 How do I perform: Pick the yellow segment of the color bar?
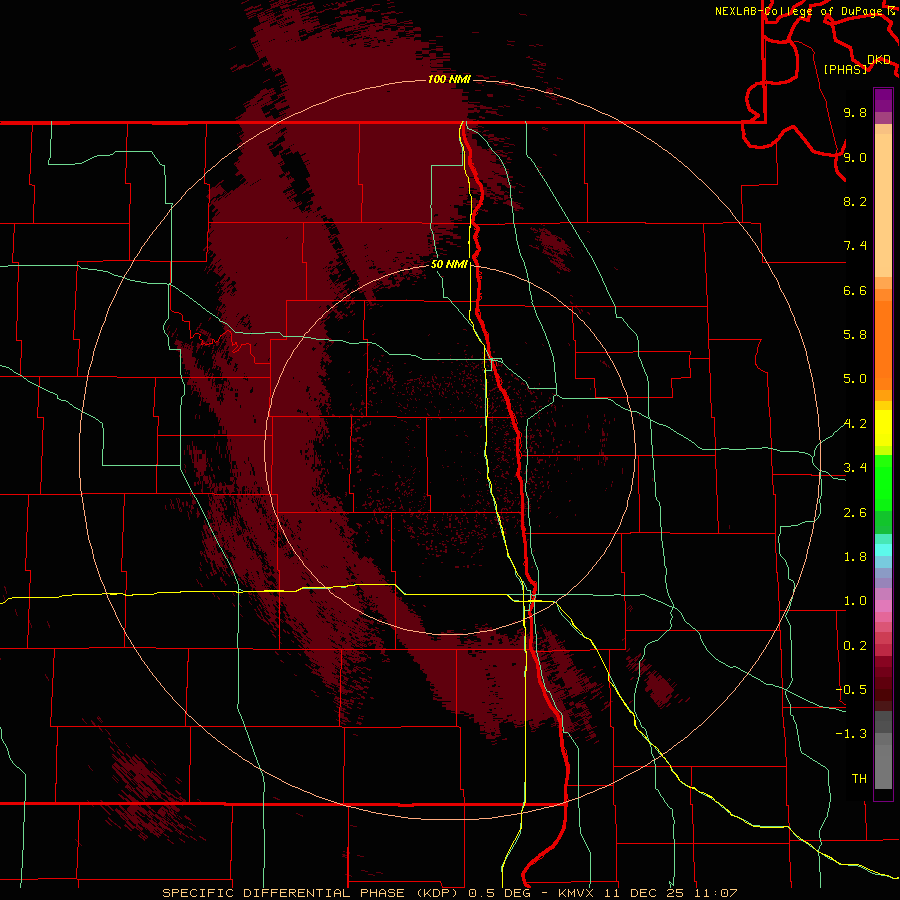tap(883, 428)
